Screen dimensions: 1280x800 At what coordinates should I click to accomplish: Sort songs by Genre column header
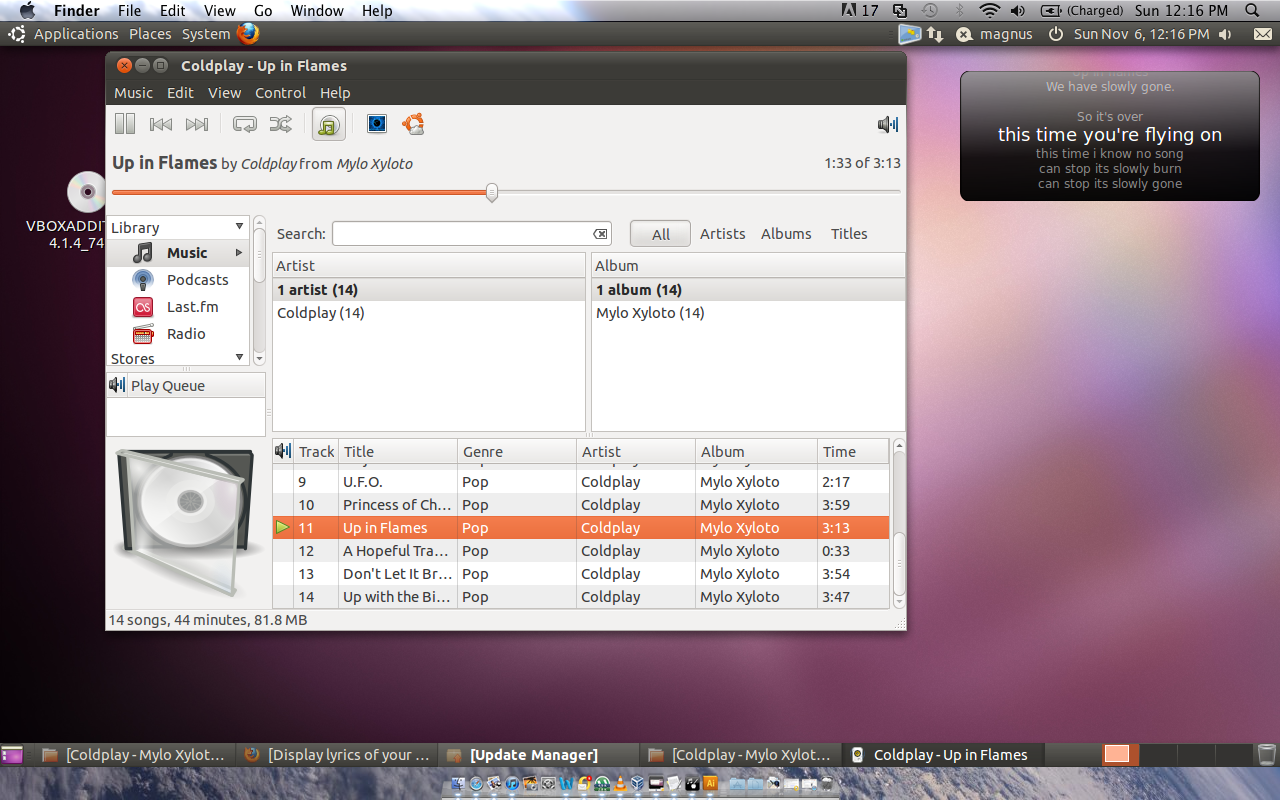(x=517, y=452)
